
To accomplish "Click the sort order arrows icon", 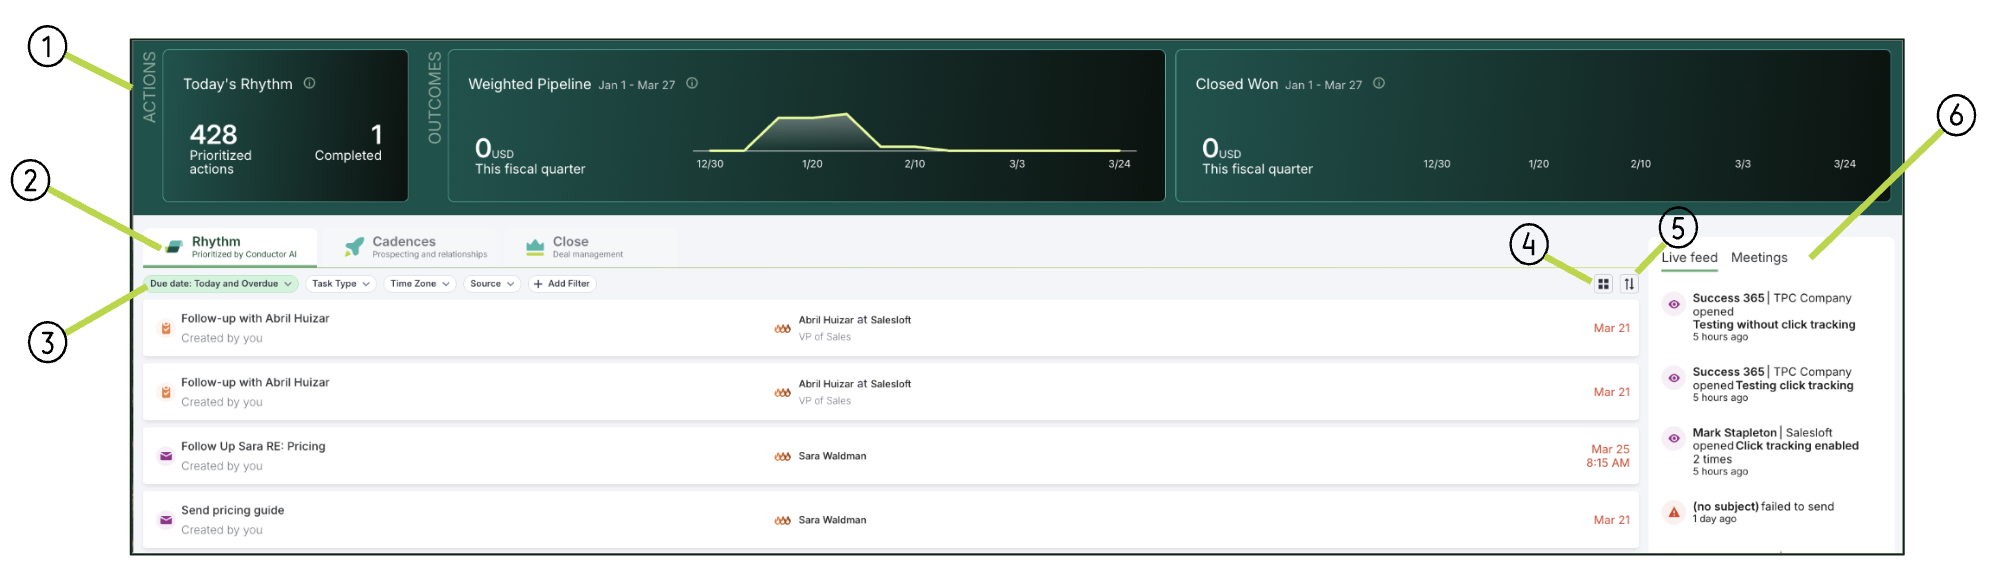I will click(1630, 284).
